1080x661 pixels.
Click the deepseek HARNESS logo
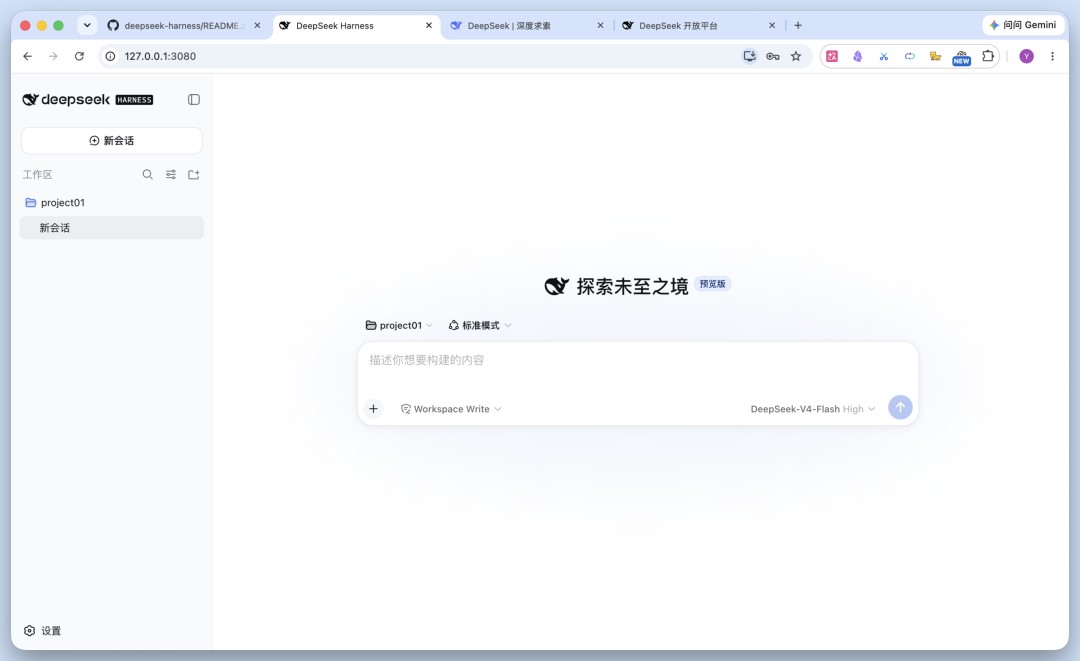87,100
